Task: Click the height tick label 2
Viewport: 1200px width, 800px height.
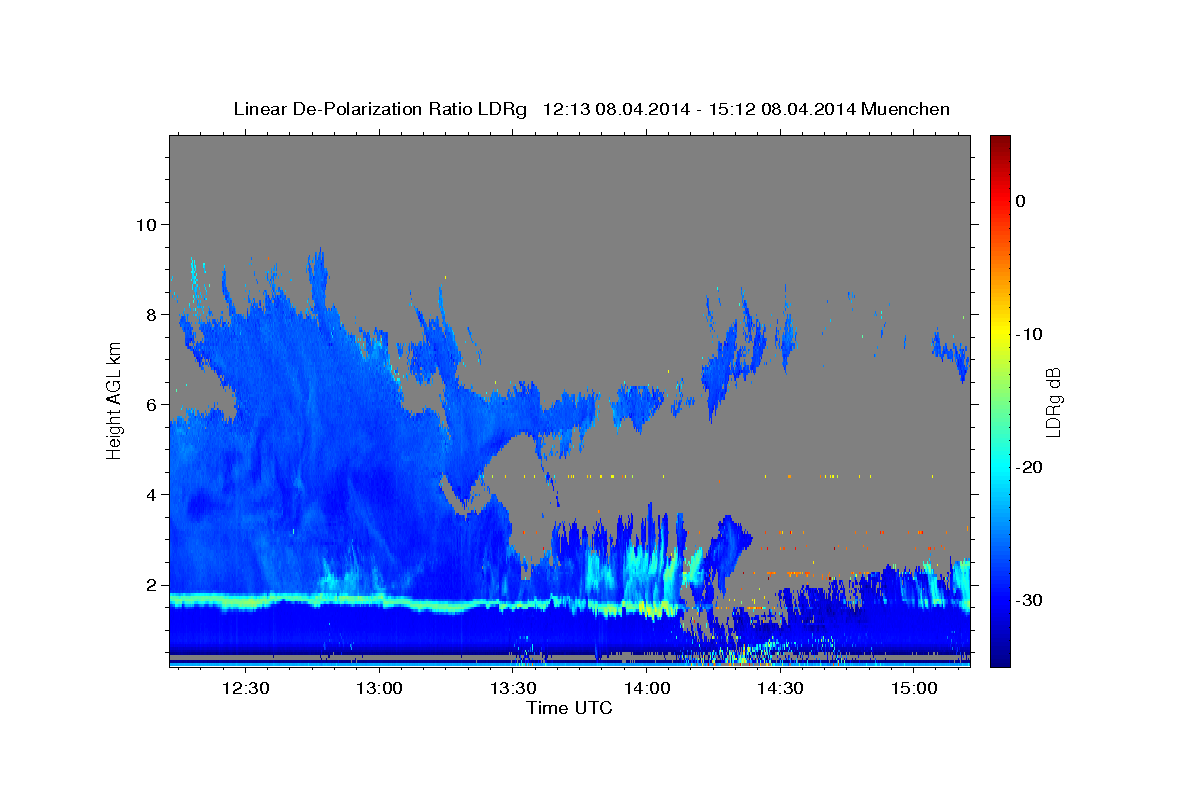Action: [152, 585]
